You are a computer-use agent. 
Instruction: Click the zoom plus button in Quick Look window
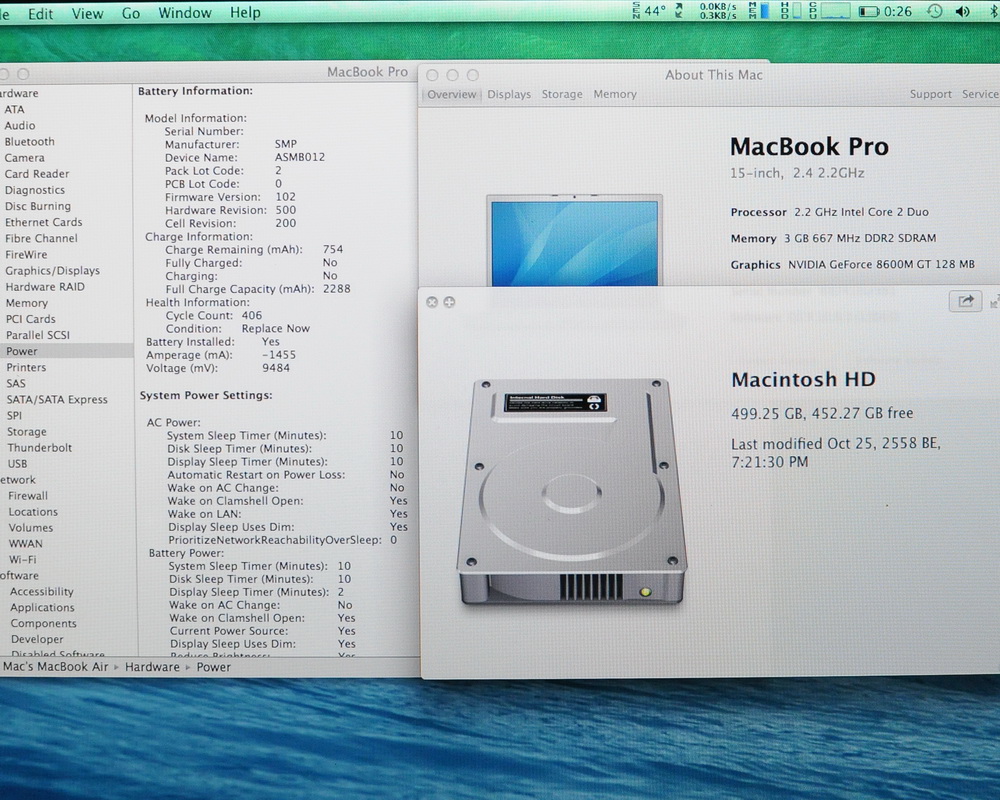449,302
